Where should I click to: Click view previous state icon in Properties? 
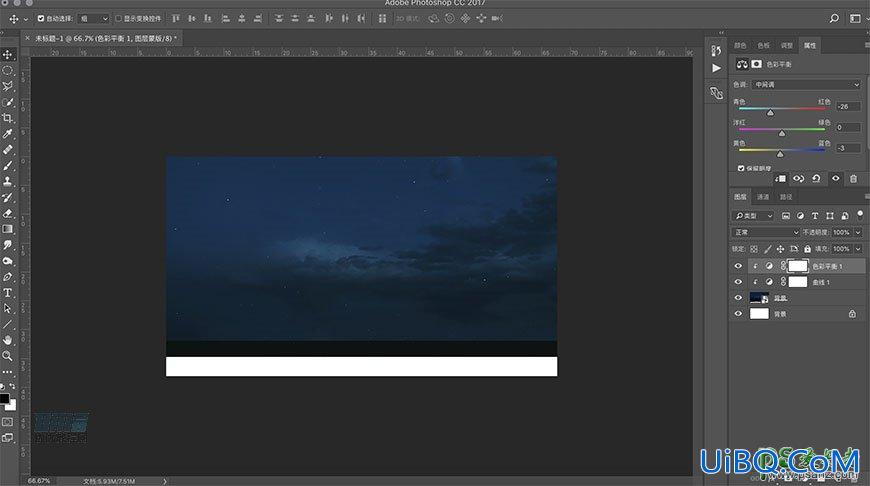click(798, 179)
